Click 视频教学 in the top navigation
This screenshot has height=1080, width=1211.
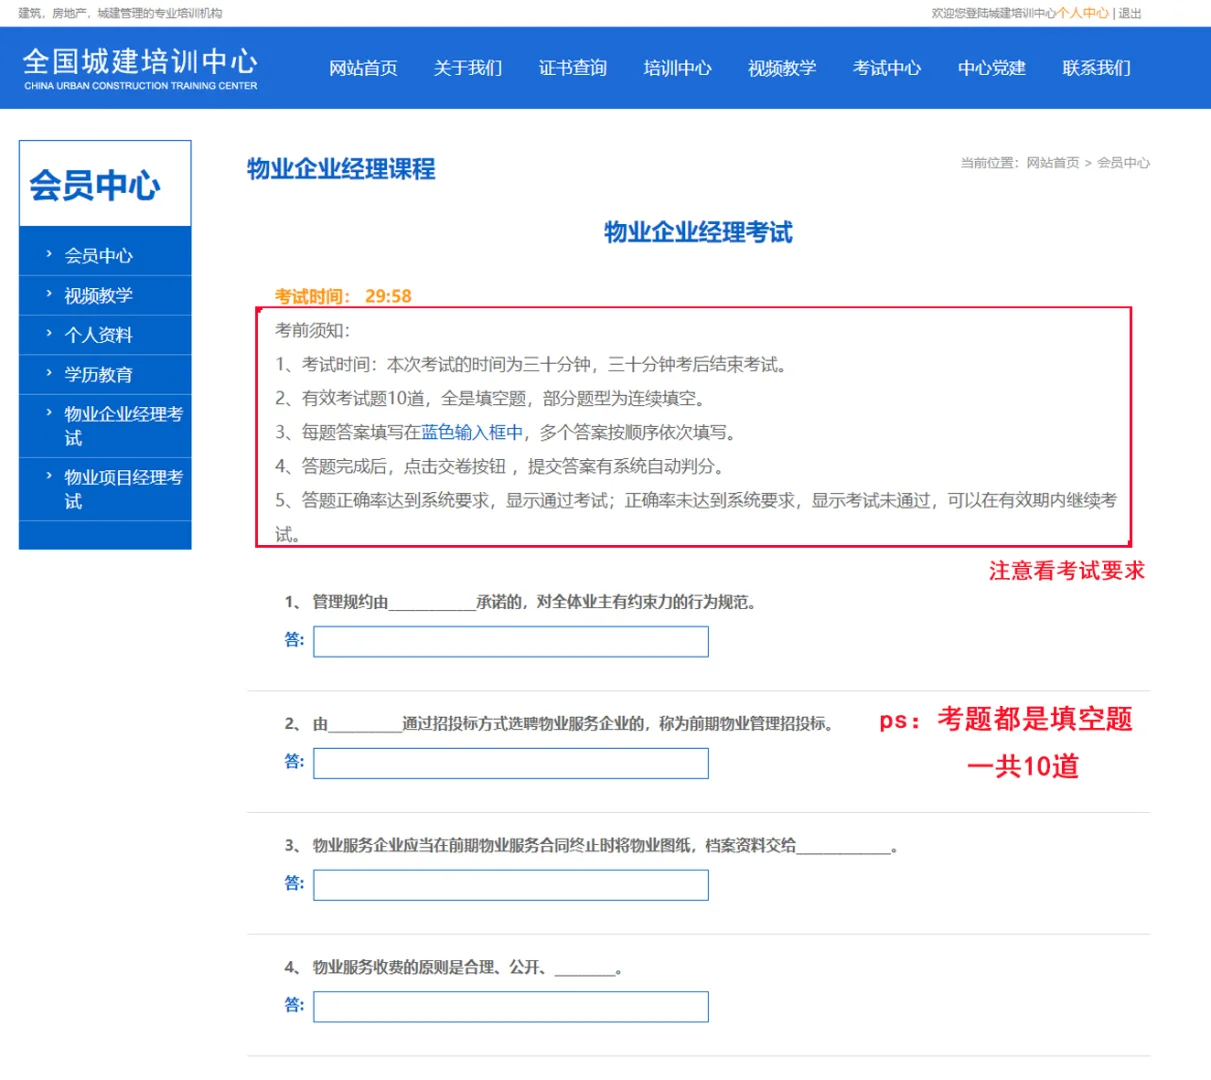pos(781,69)
